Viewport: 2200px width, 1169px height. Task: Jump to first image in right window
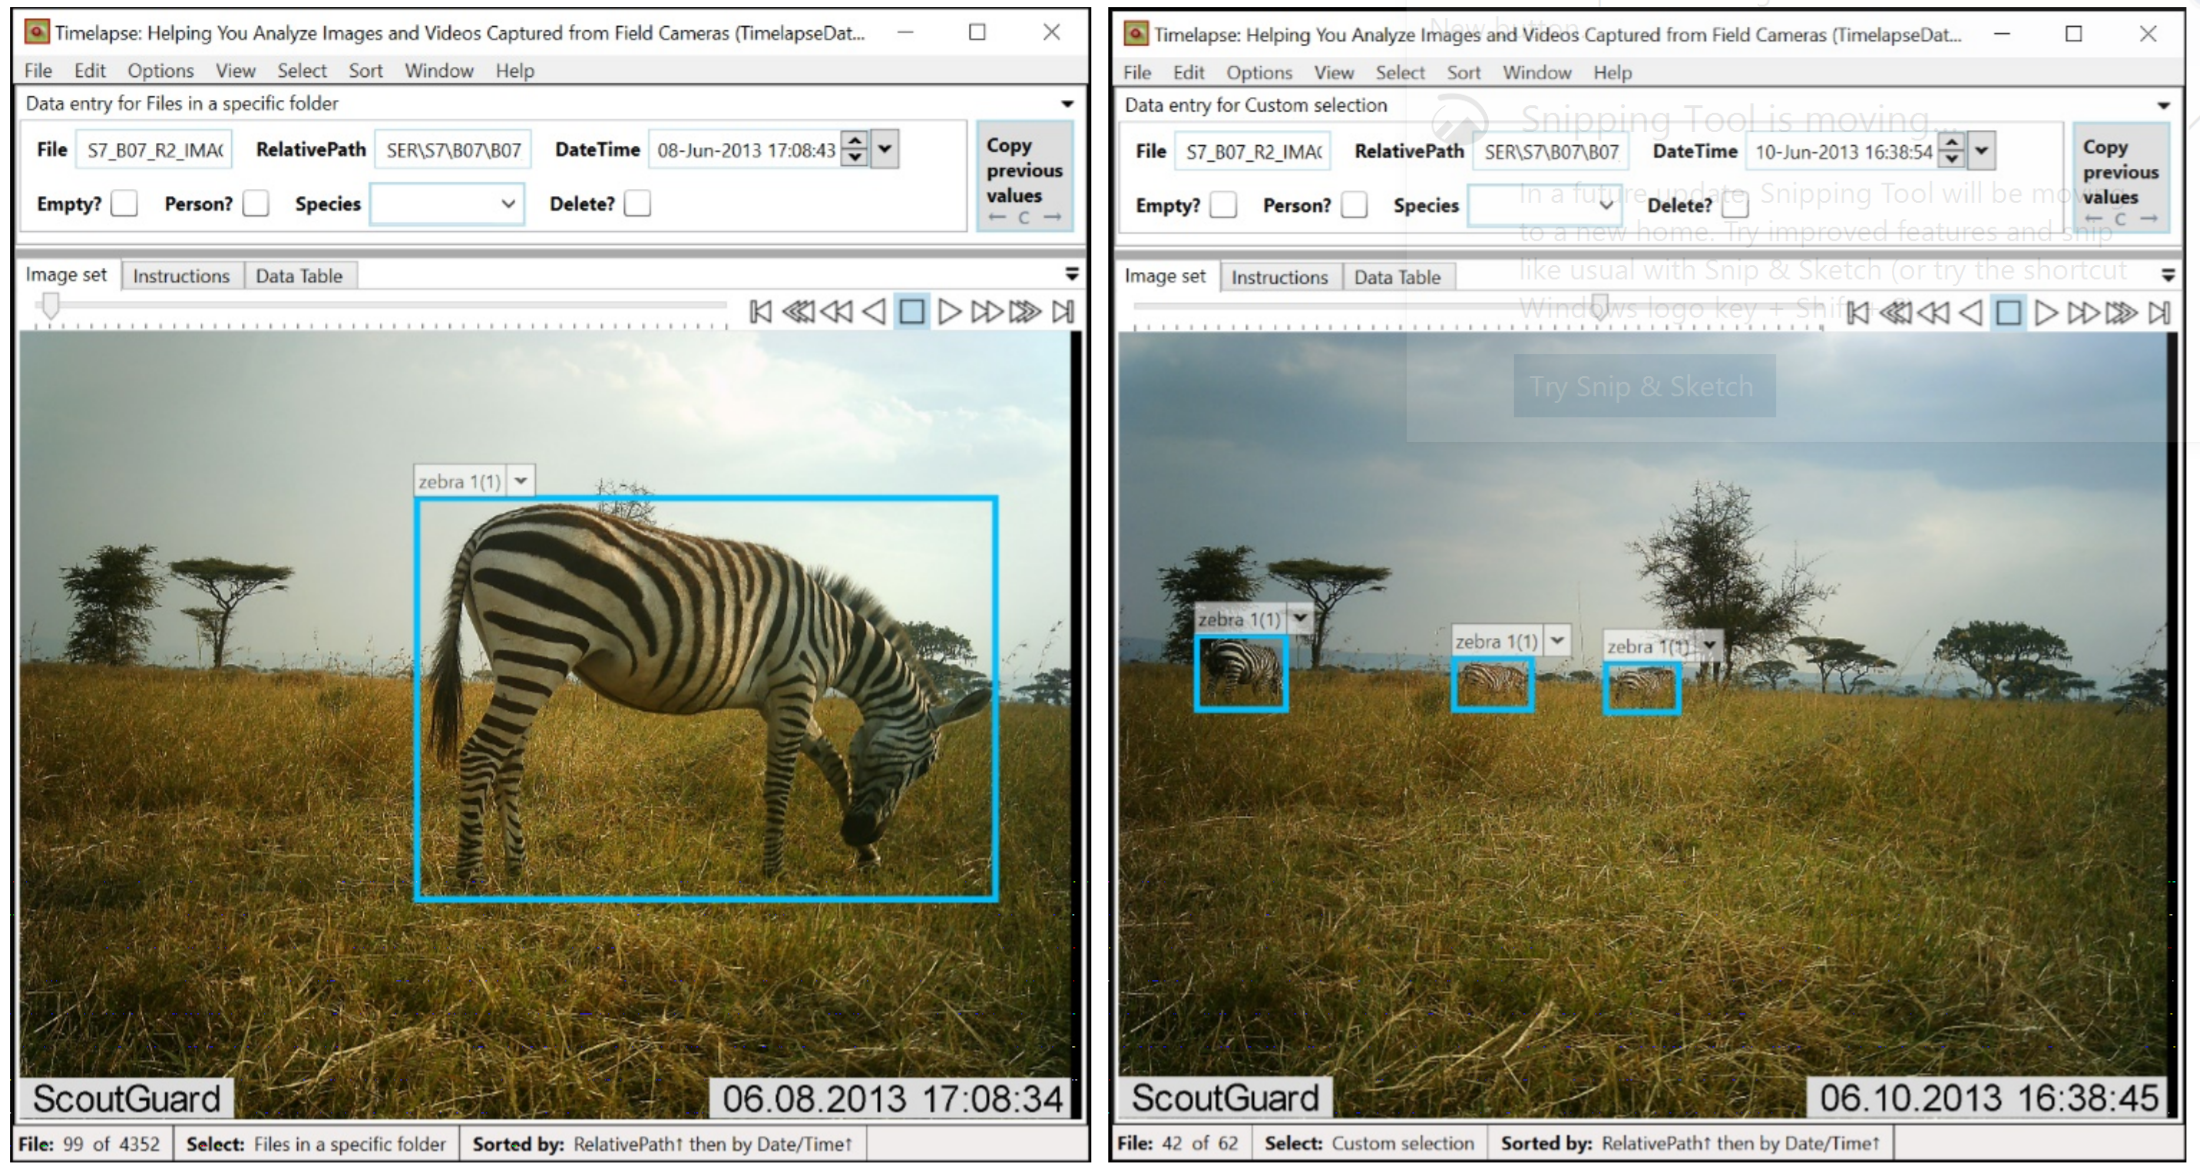[1858, 314]
